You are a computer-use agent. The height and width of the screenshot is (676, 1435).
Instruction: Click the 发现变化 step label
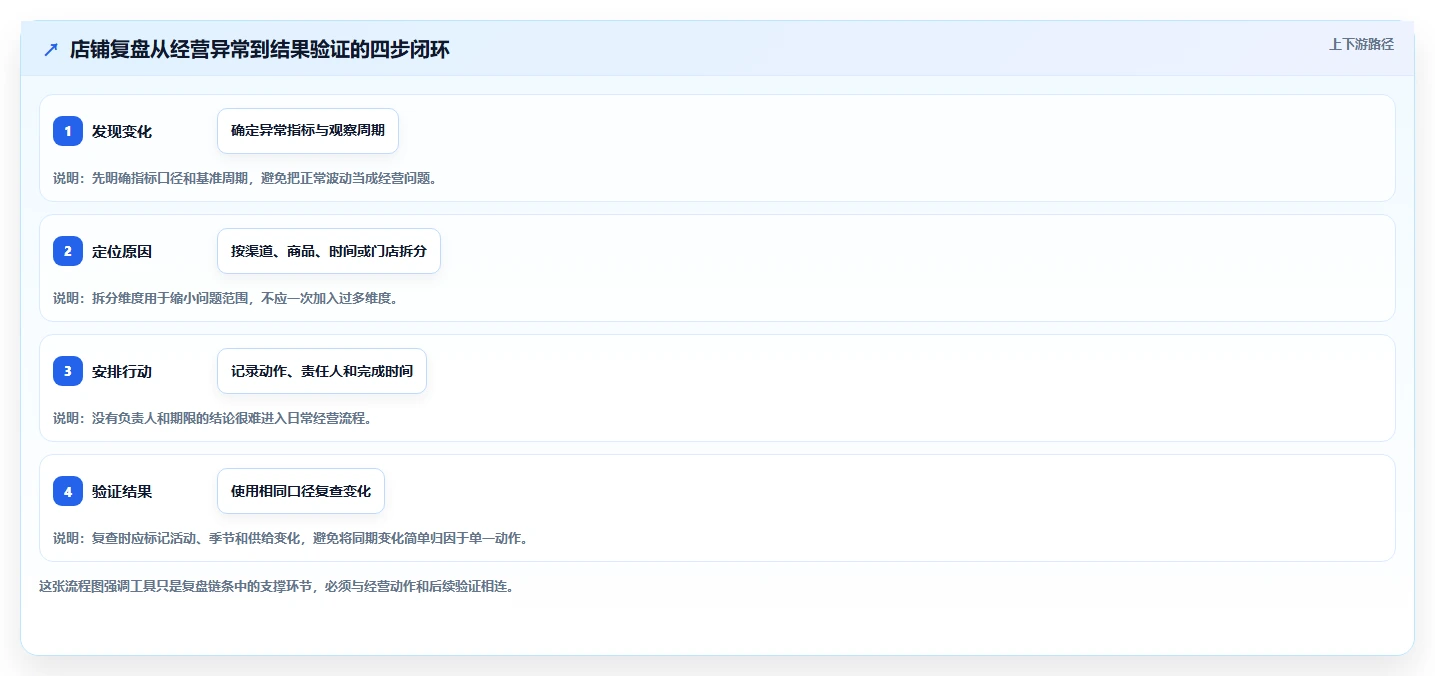[x=122, y=131]
